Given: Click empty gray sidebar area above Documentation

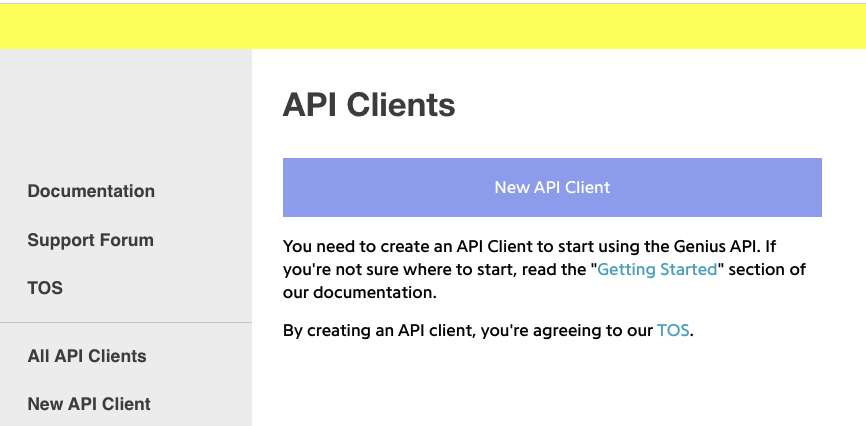Looking at the screenshot, I should click(x=126, y=110).
